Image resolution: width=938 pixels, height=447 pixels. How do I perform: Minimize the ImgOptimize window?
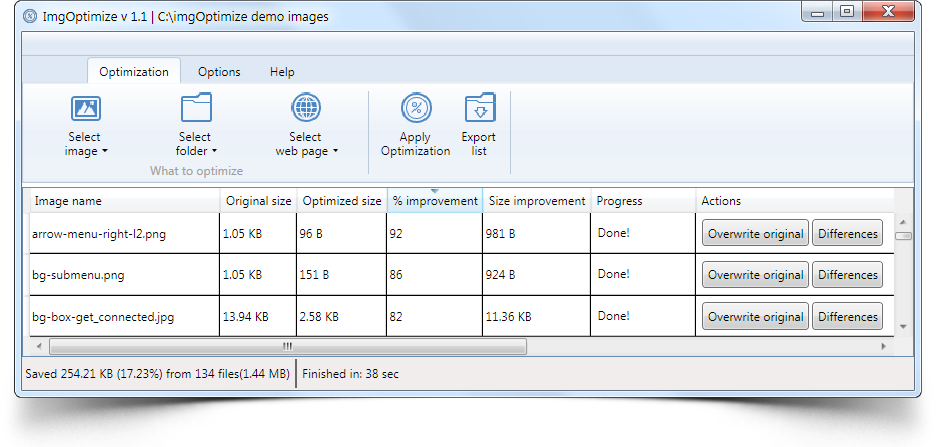tap(818, 11)
